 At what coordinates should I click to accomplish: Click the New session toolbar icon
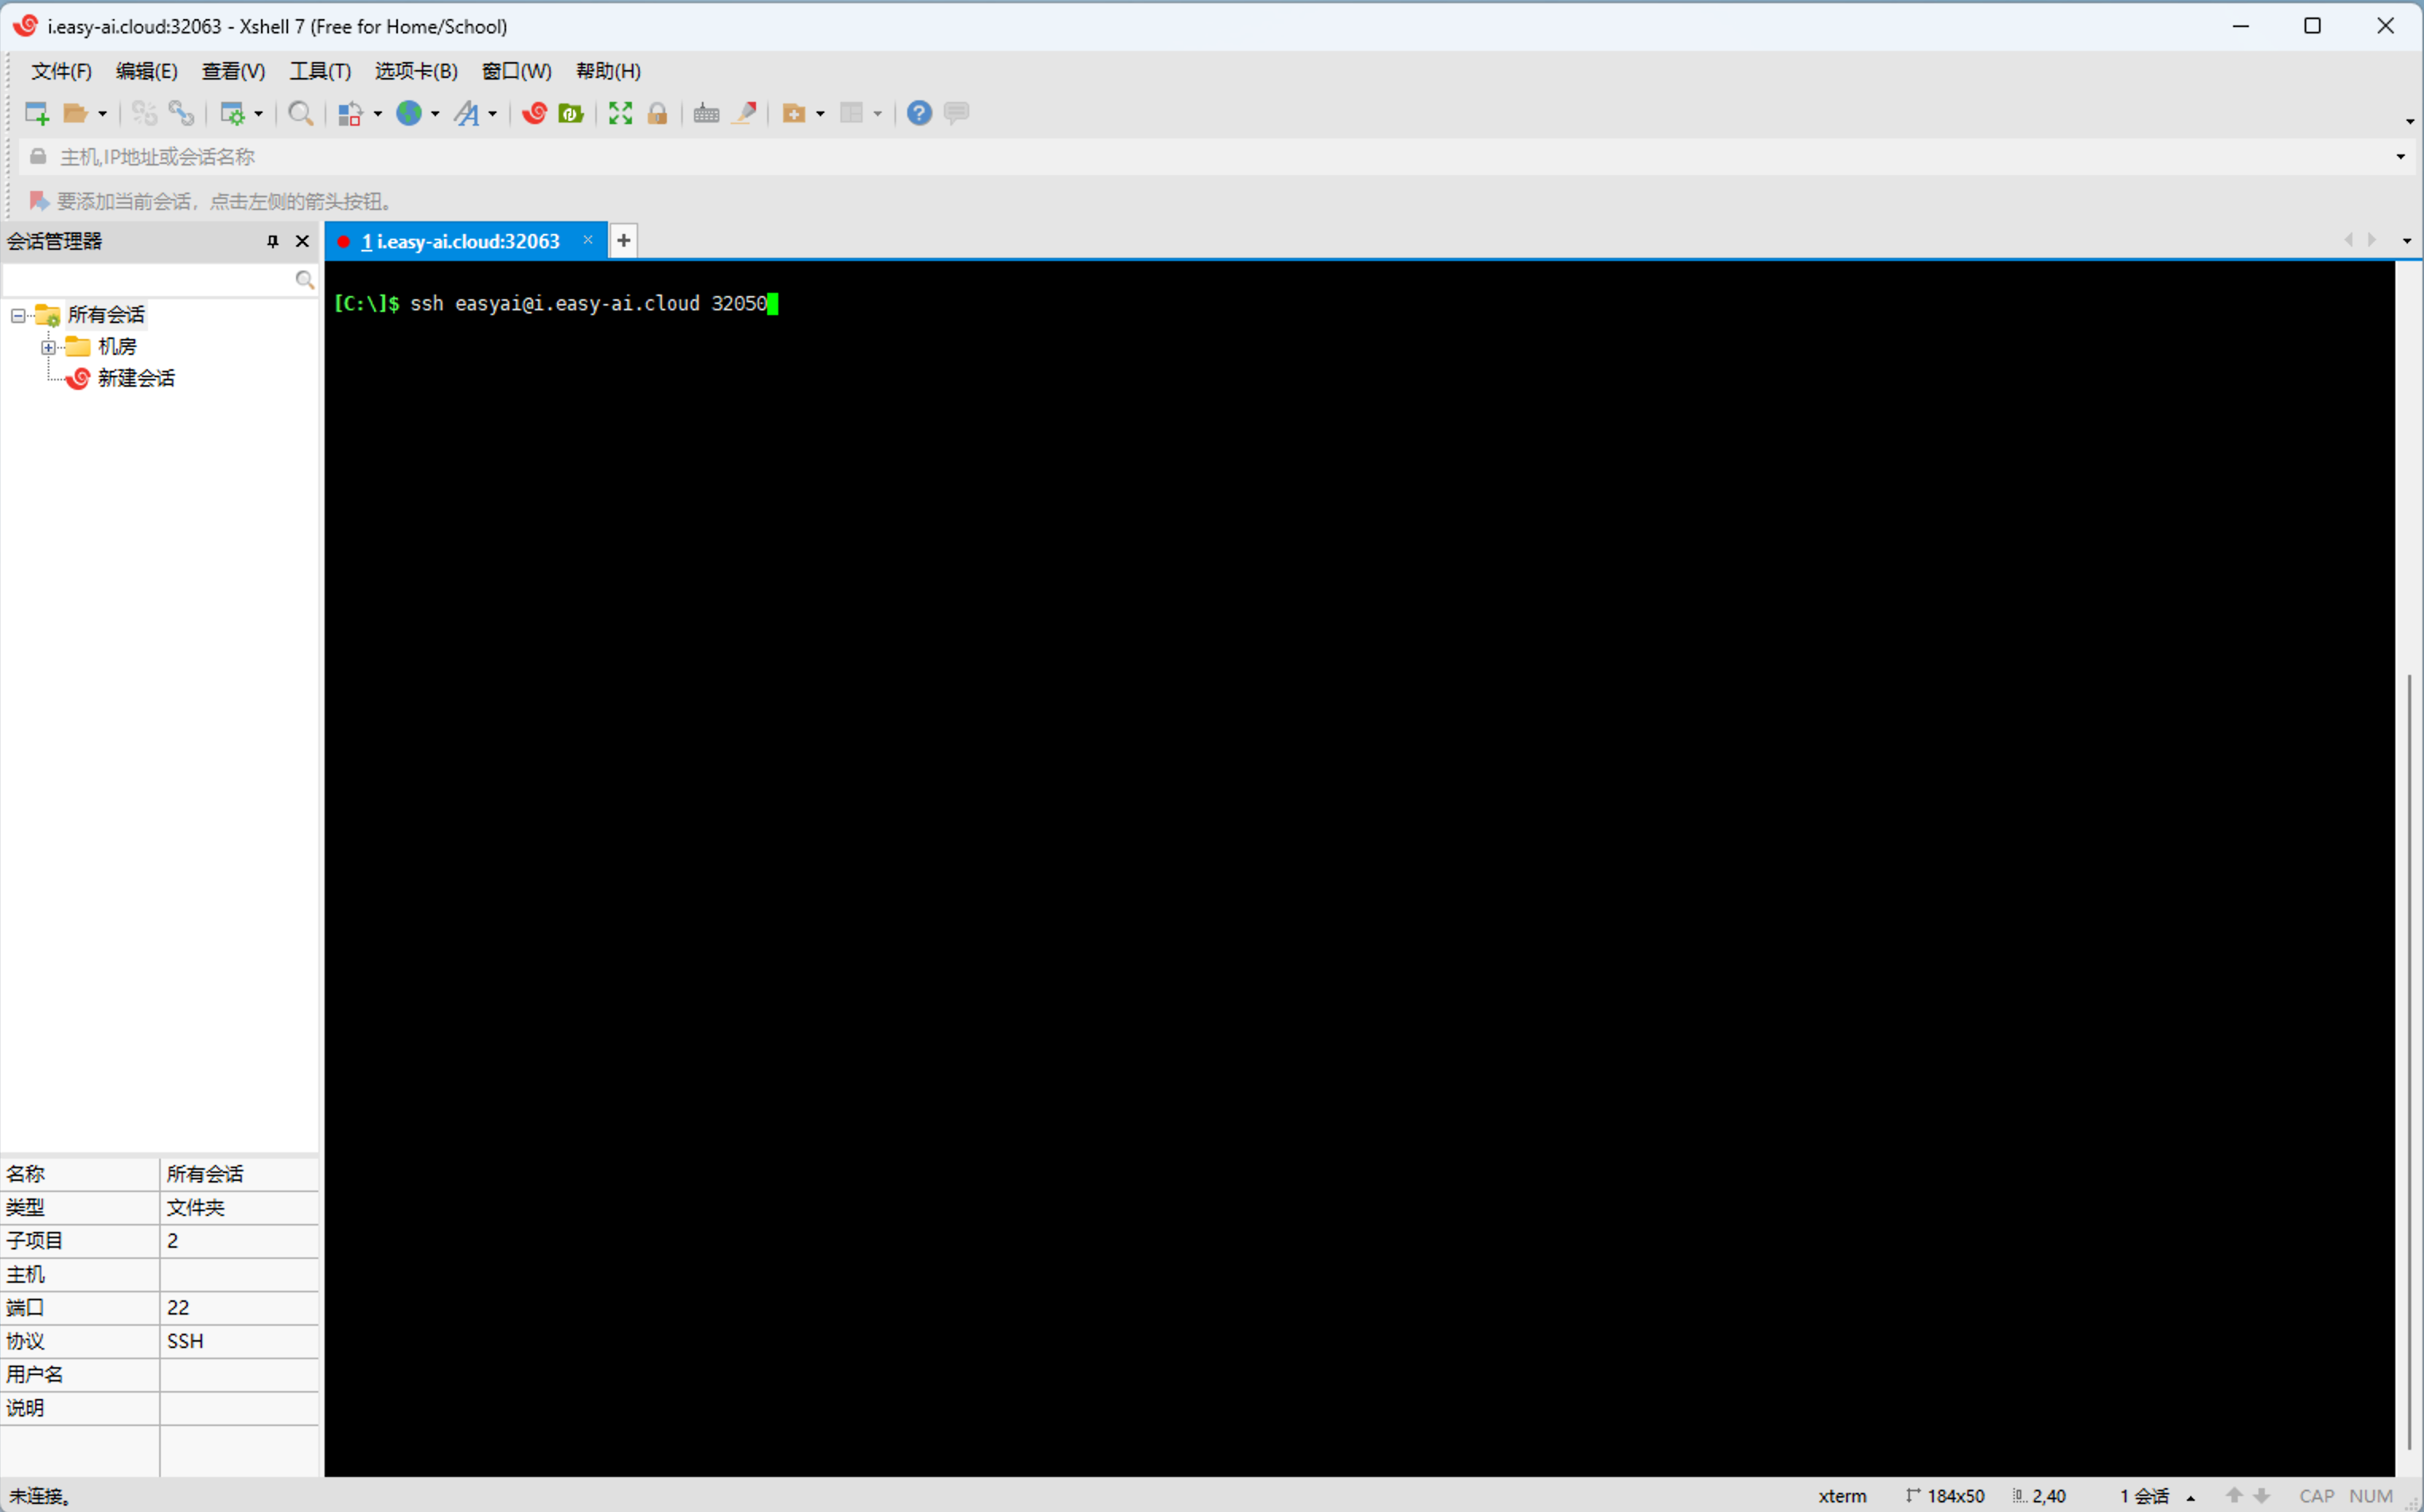[37, 113]
